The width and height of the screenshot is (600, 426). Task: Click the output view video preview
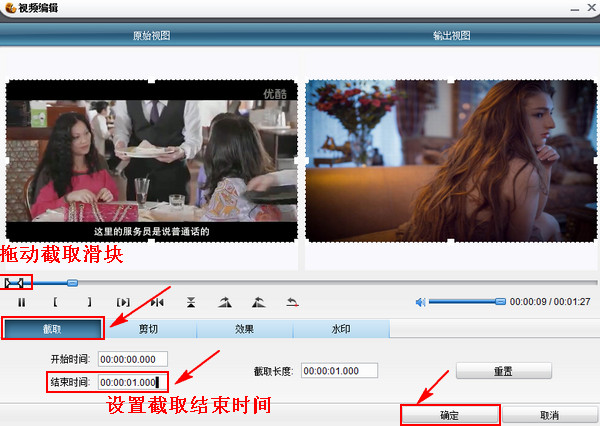(451, 161)
